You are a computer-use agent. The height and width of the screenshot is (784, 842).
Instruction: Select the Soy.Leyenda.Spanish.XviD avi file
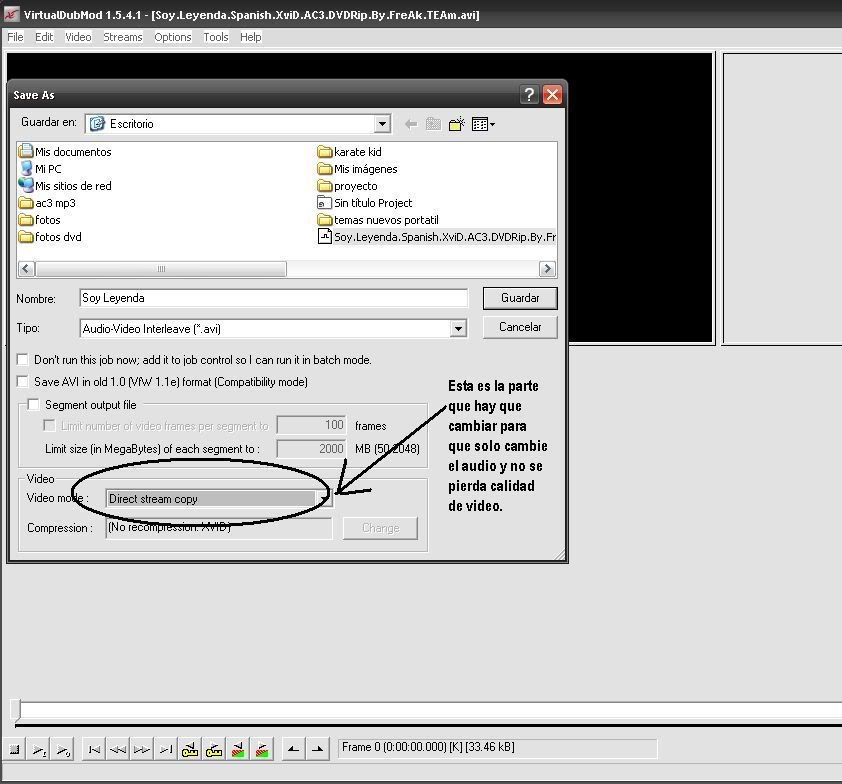pos(437,237)
